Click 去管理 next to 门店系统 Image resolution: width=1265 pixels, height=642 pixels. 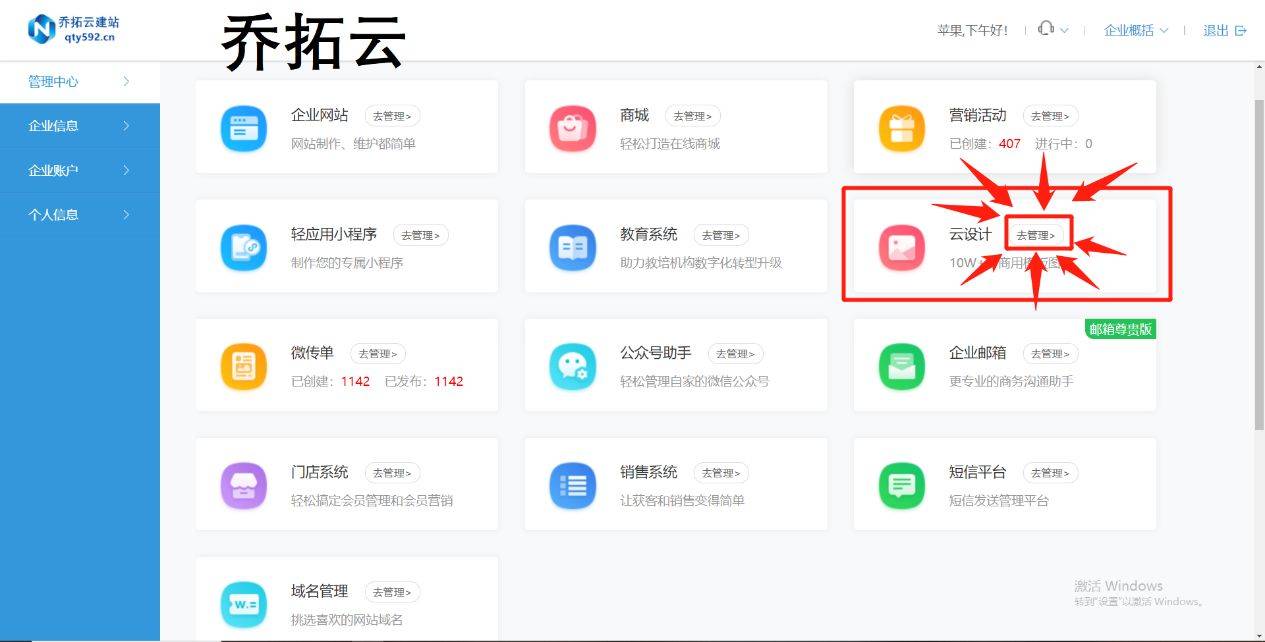click(392, 472)
